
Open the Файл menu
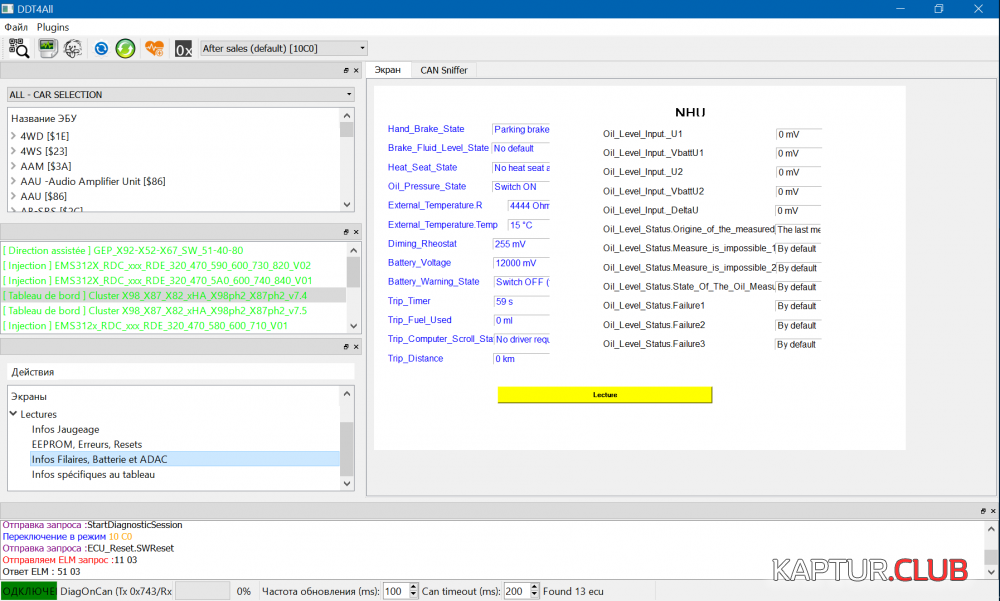click(16, 27)
